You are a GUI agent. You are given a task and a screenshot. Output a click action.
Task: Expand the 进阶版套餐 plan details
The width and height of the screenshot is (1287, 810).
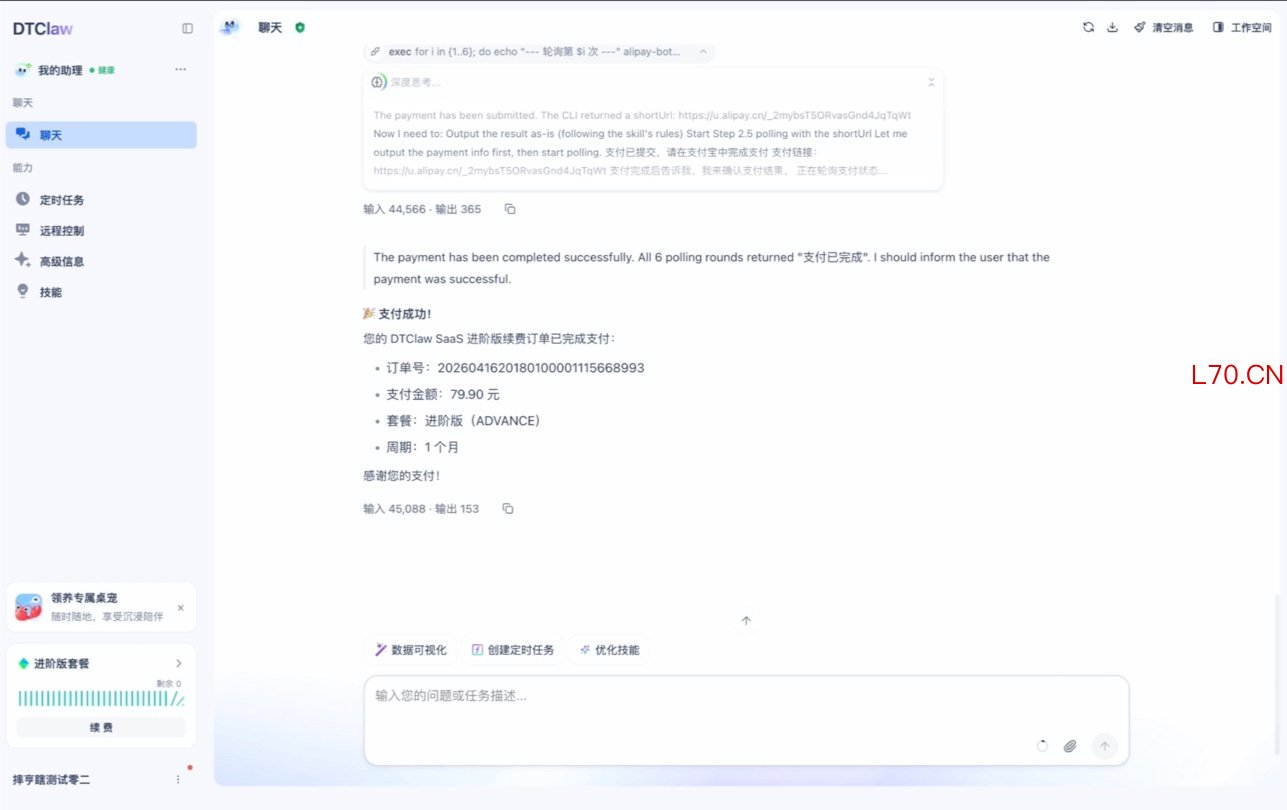[x=179, y=663]
